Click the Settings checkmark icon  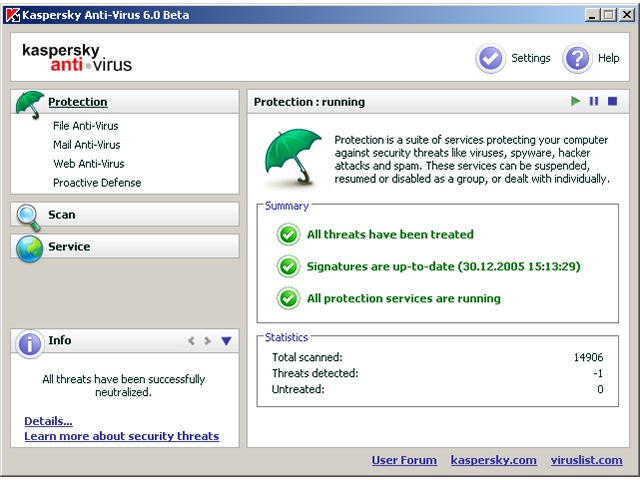tap(490, 58)
